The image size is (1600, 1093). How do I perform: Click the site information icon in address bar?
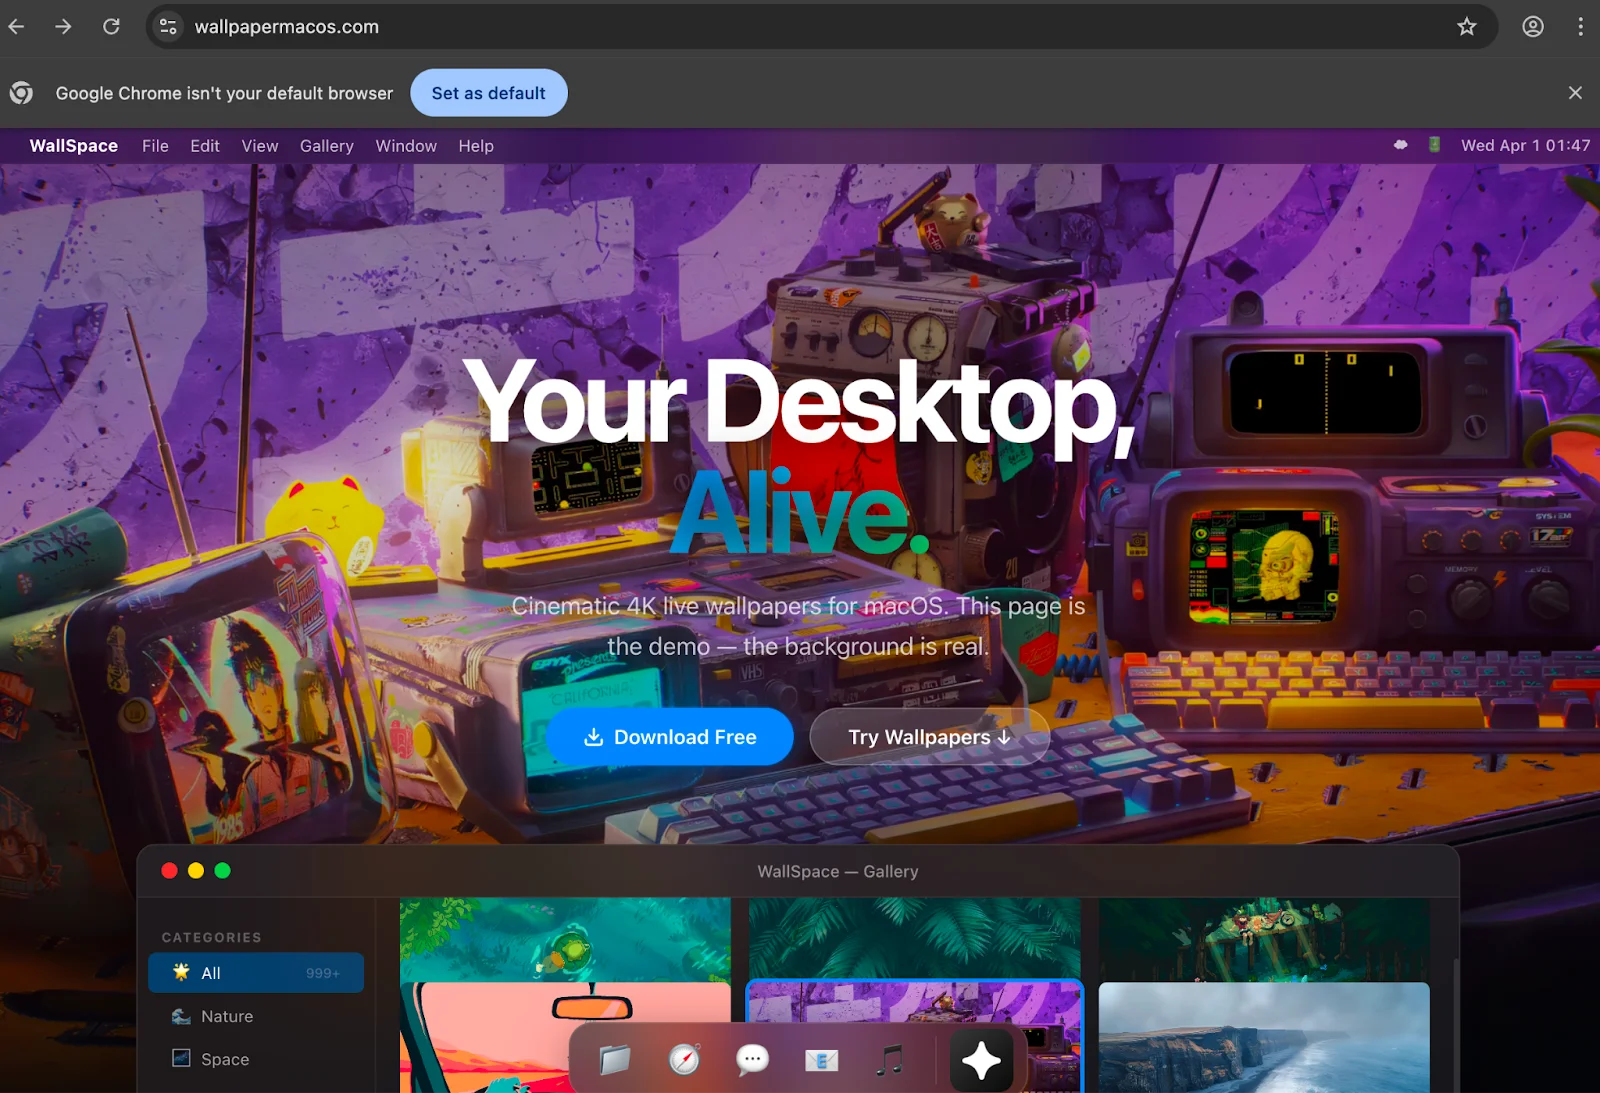coord(169,27)
